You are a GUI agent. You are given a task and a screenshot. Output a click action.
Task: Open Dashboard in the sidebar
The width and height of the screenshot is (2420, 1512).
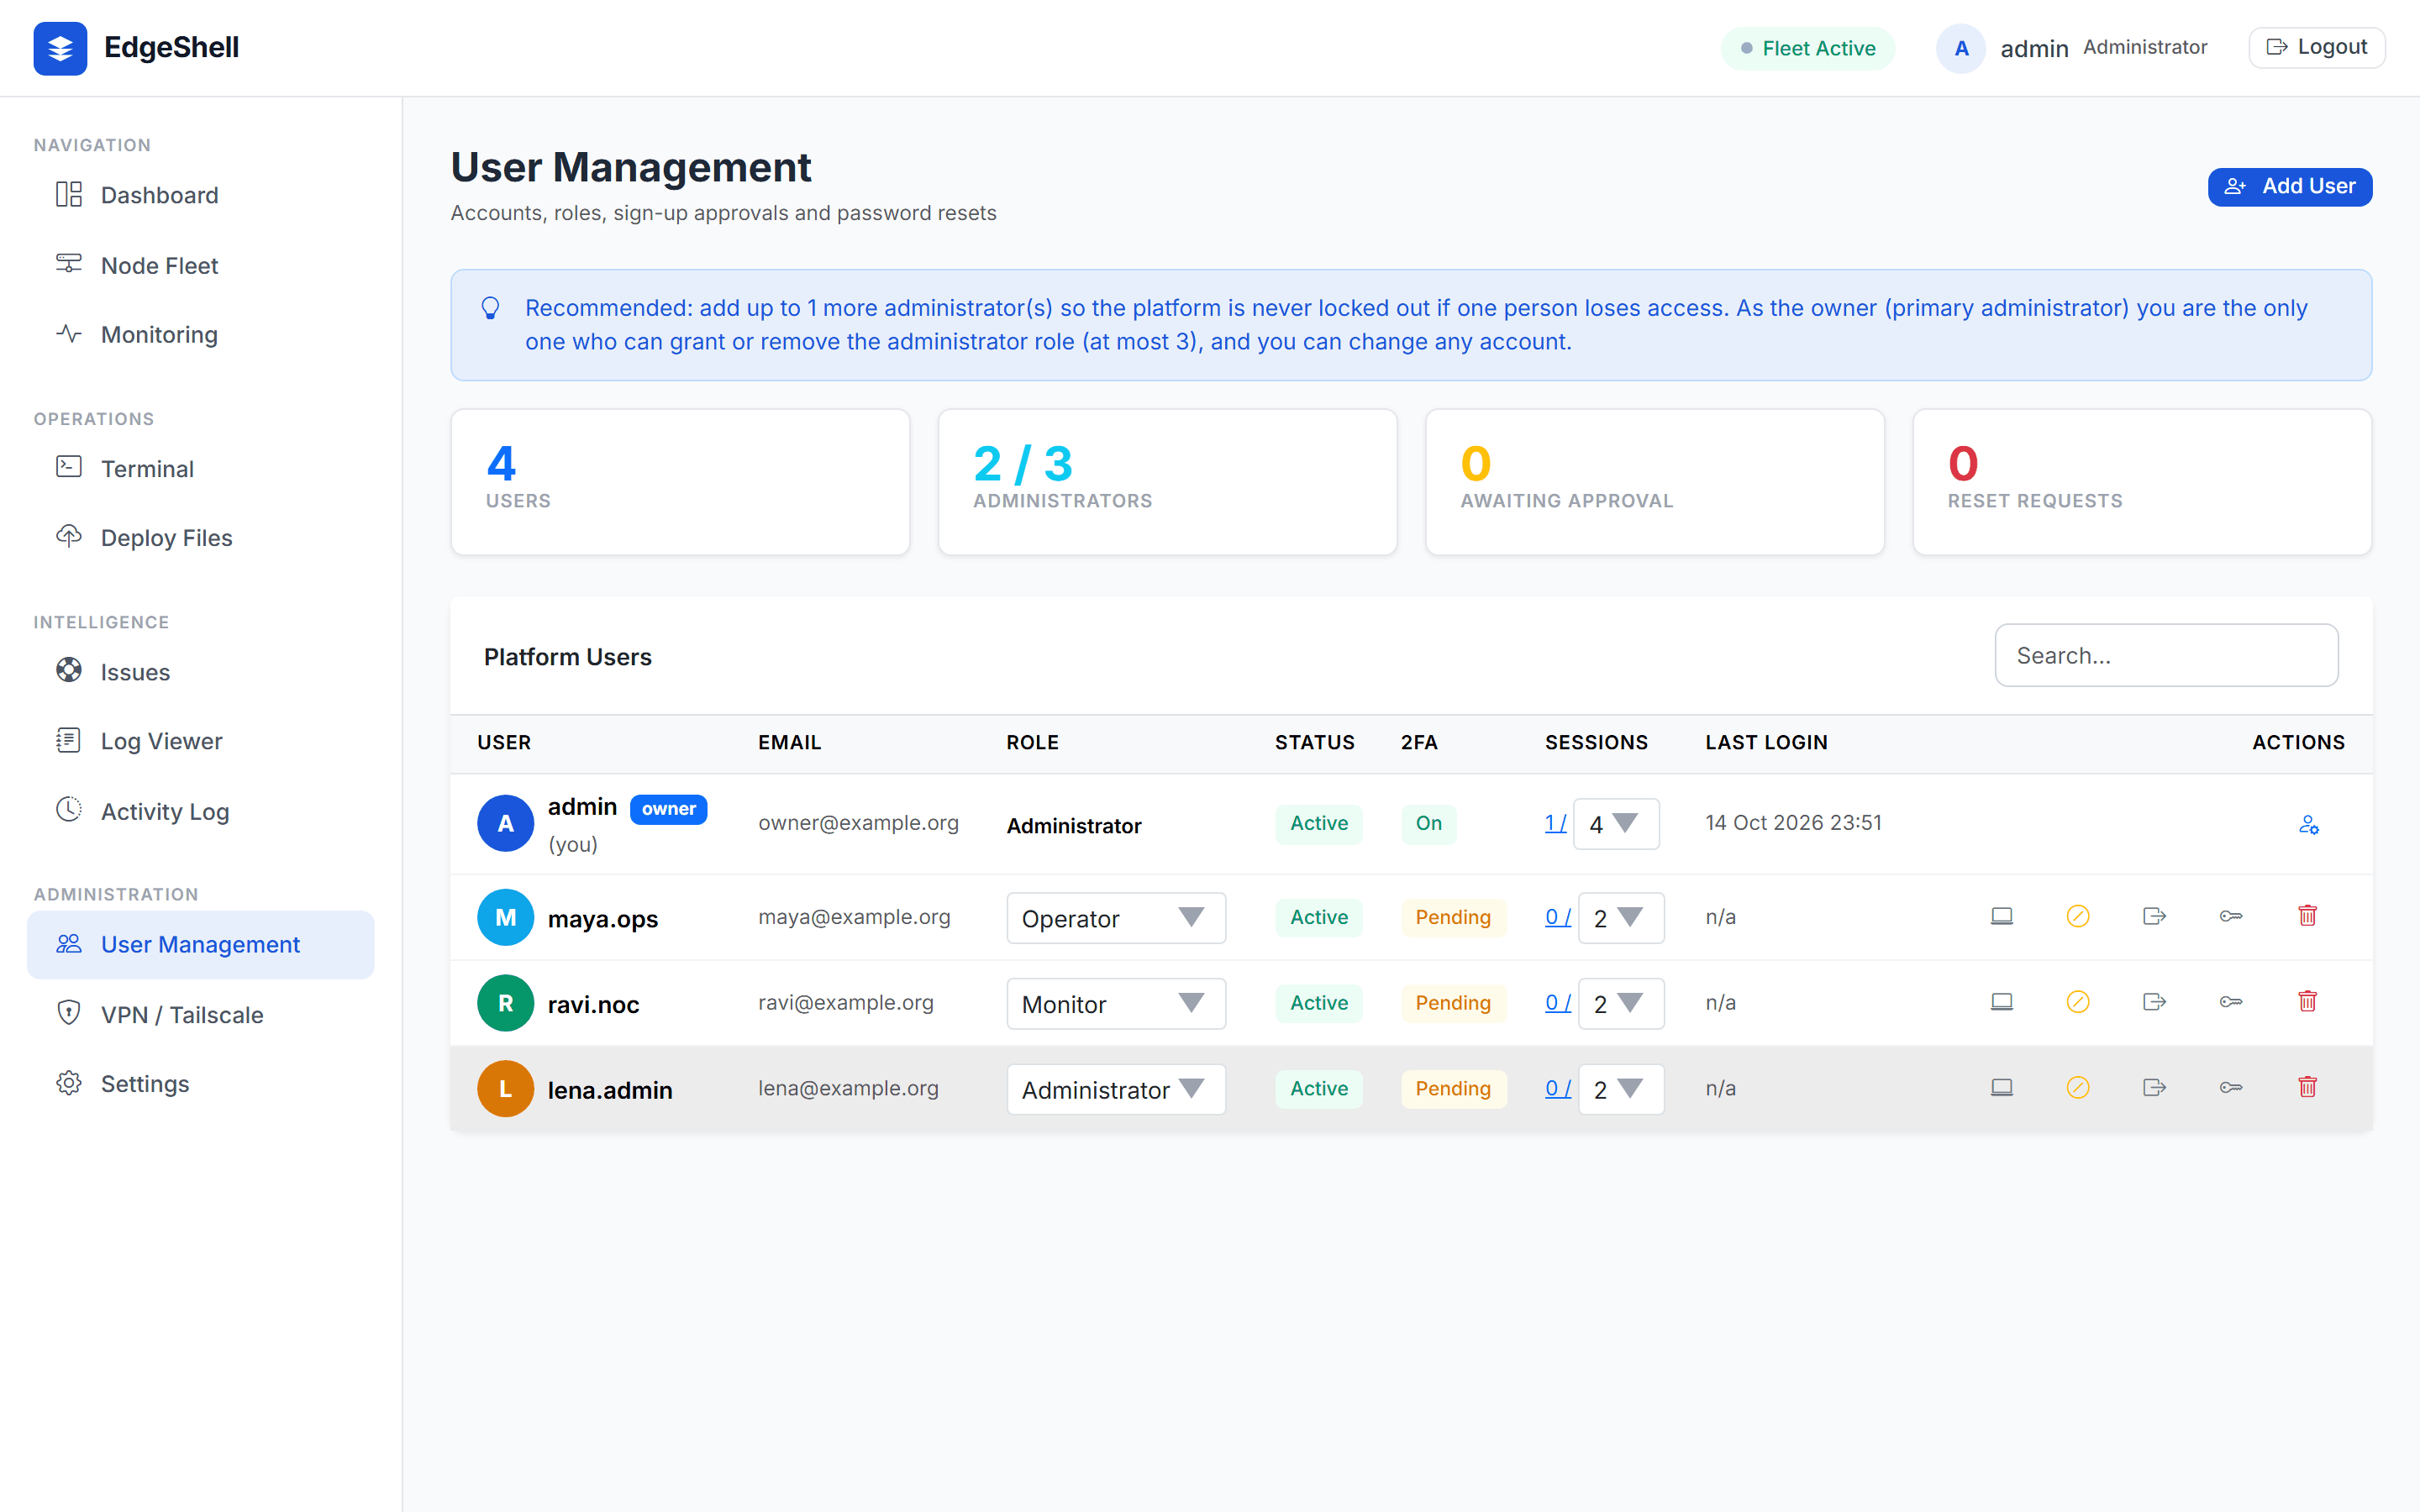pos(200,195)
